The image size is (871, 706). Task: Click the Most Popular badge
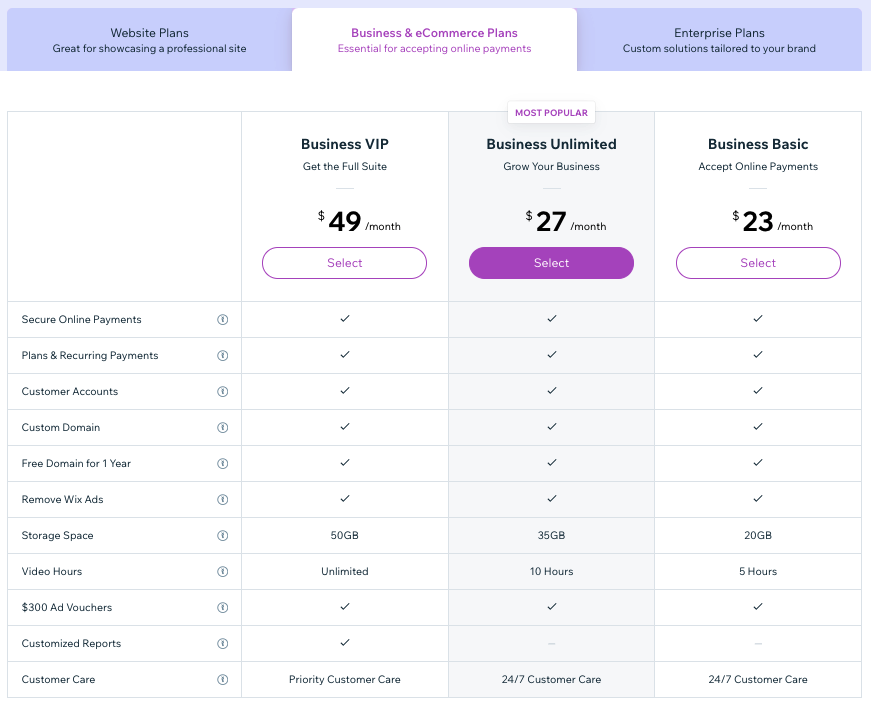[x=551, y=113]
